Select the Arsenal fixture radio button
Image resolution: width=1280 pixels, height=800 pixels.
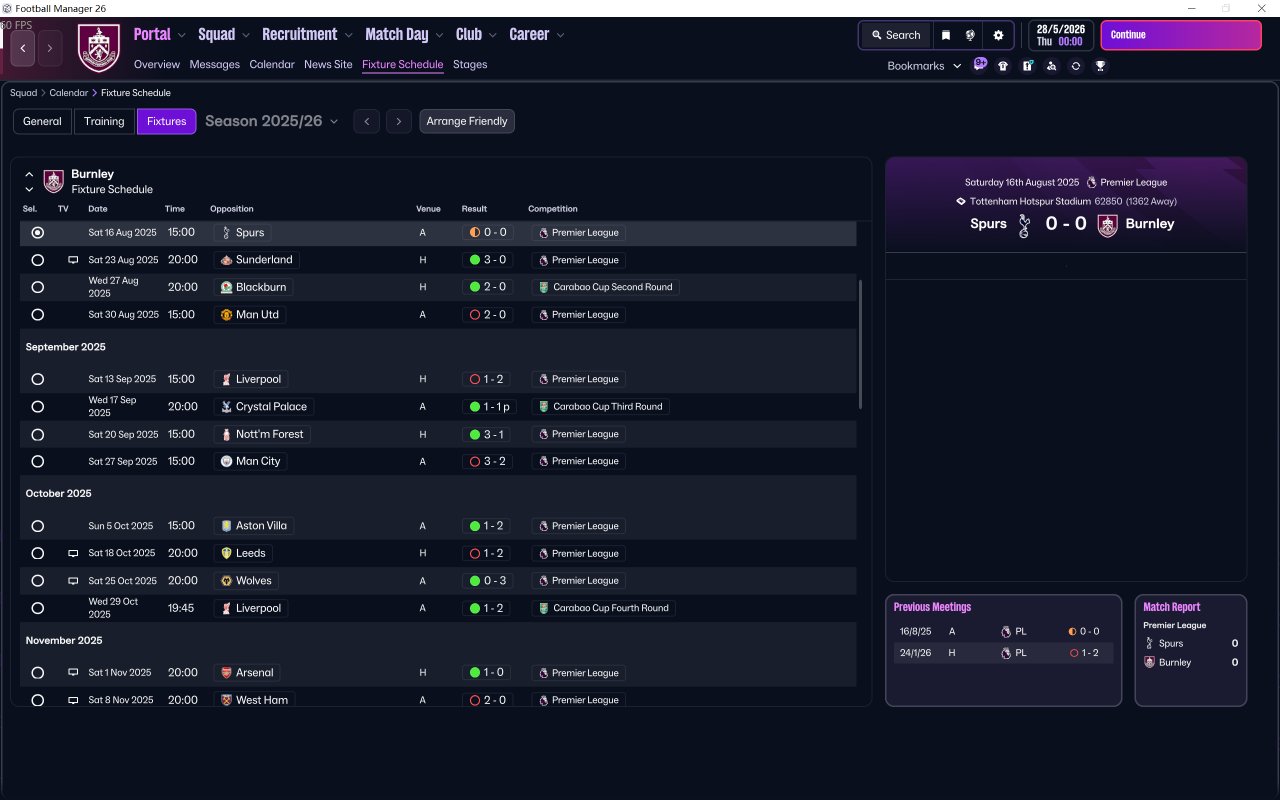[x=38, y=673]
